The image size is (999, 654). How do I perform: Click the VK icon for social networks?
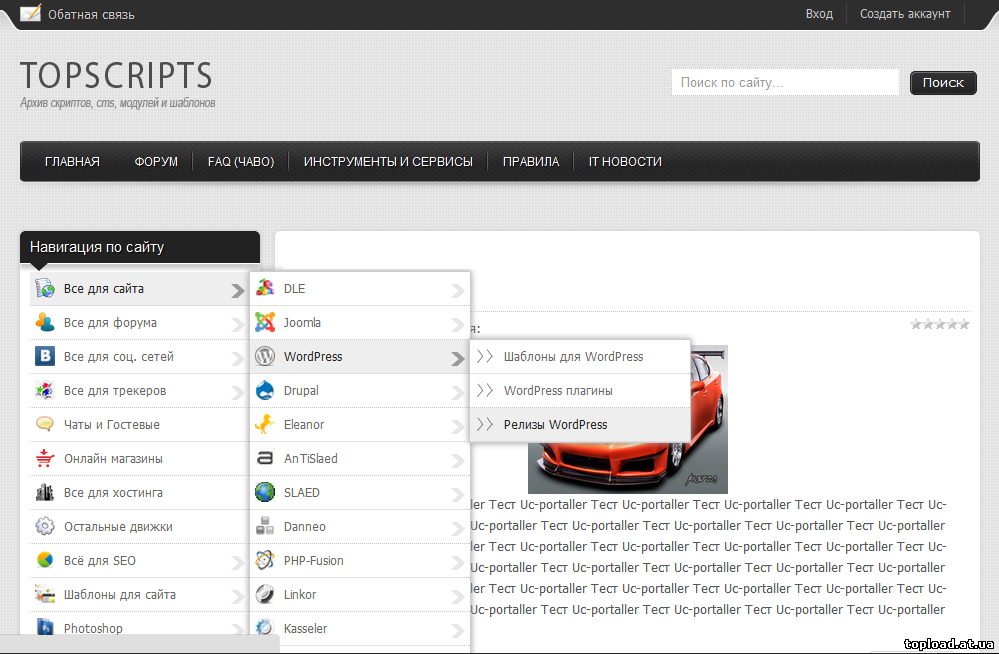coord(45,356)
